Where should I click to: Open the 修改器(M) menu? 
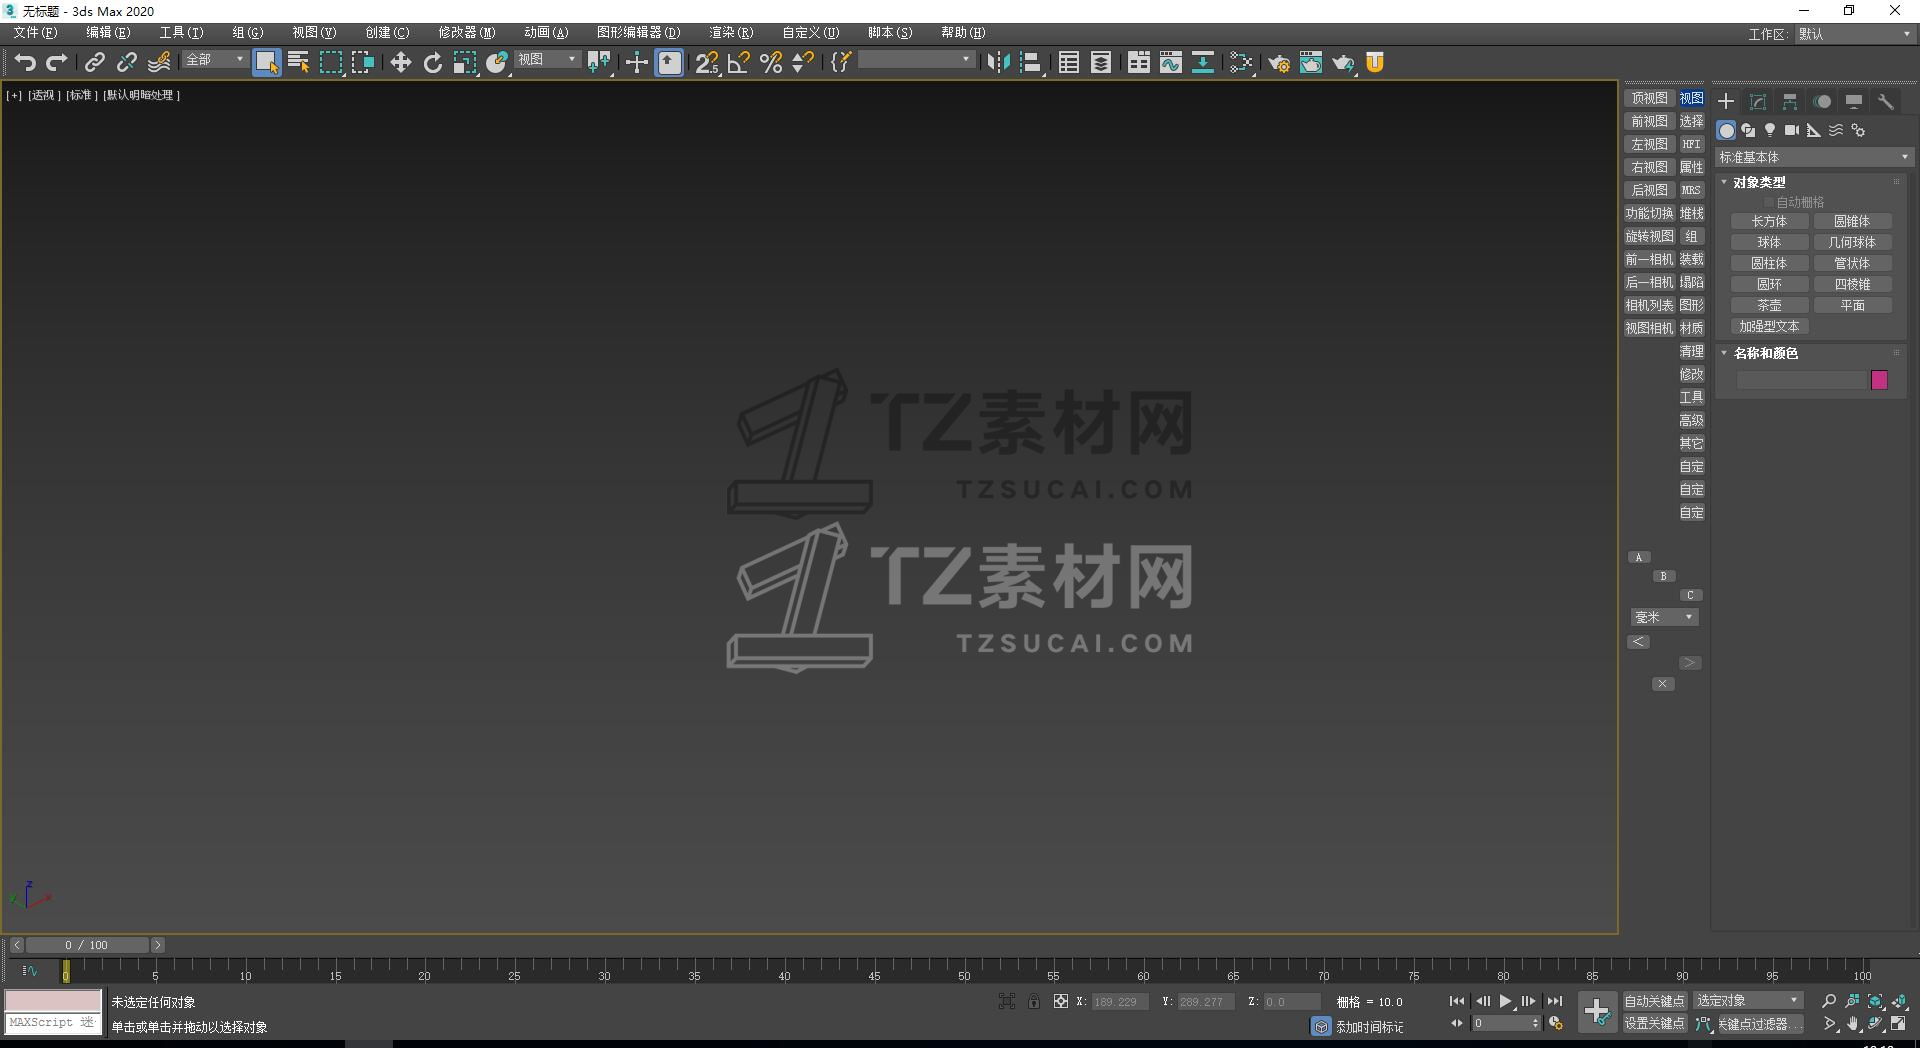click(x=466, y=33)
